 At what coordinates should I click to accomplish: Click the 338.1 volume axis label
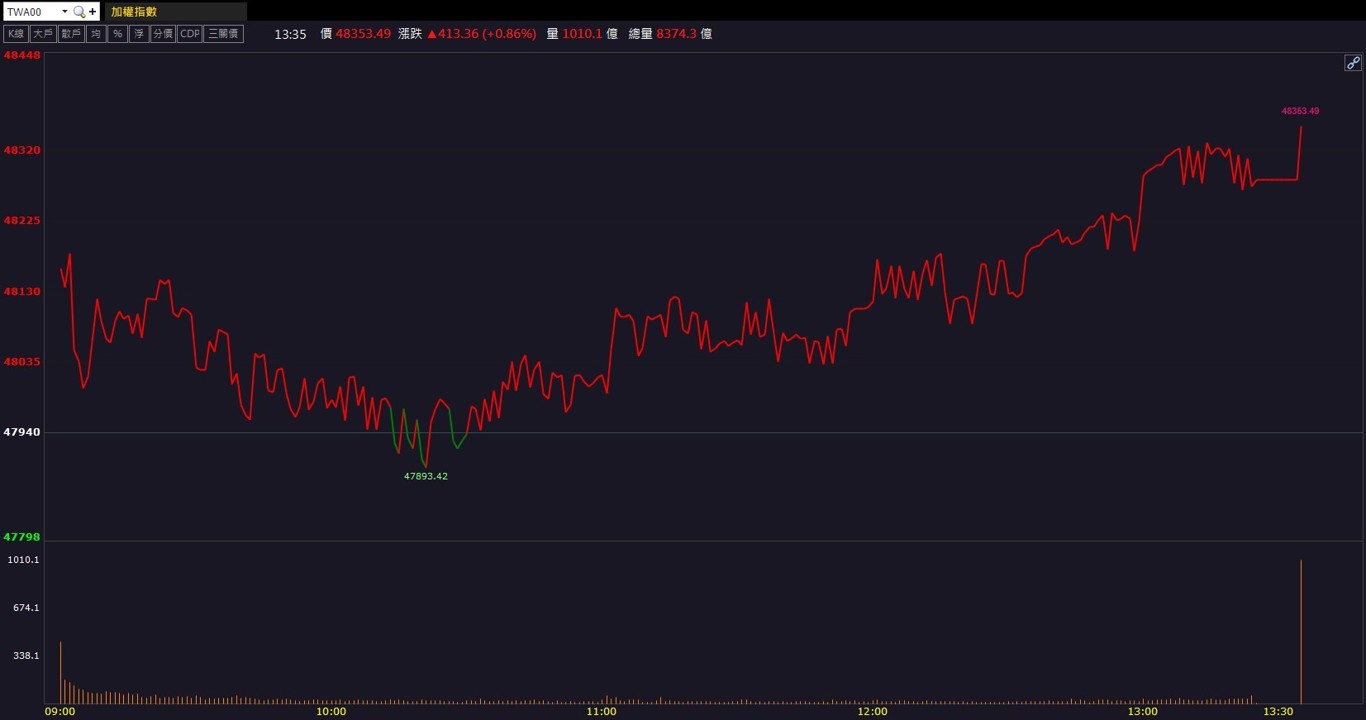pos(26,656)
